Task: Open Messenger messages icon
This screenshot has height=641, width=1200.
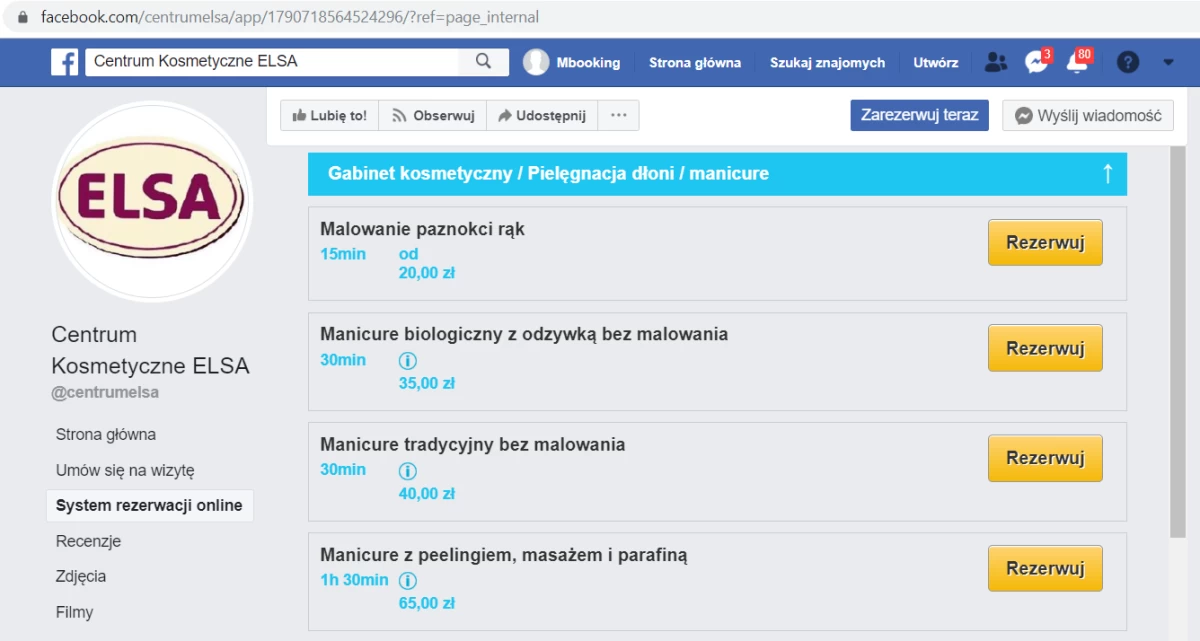Action: click(1036, 62)
